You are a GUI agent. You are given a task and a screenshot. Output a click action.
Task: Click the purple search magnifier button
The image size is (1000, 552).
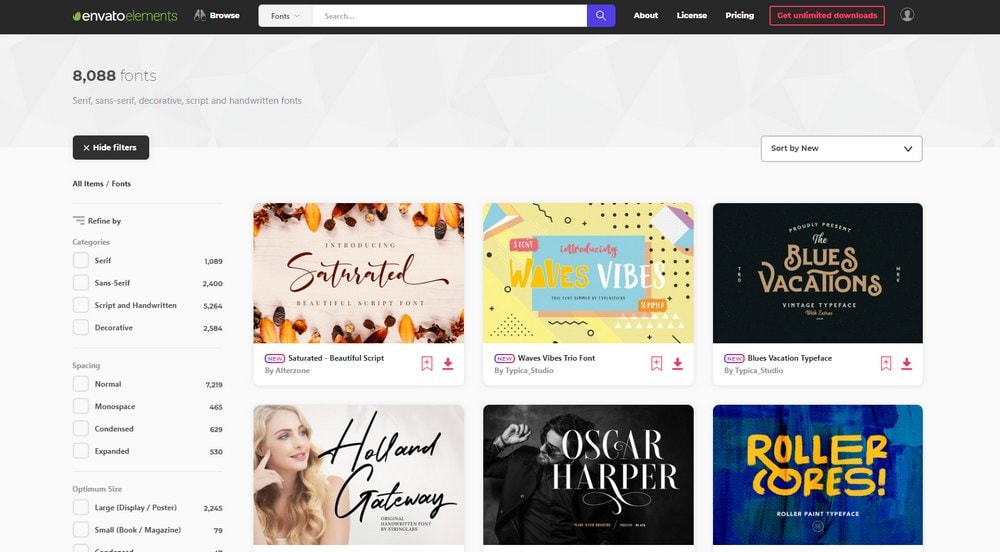[601, 16]
